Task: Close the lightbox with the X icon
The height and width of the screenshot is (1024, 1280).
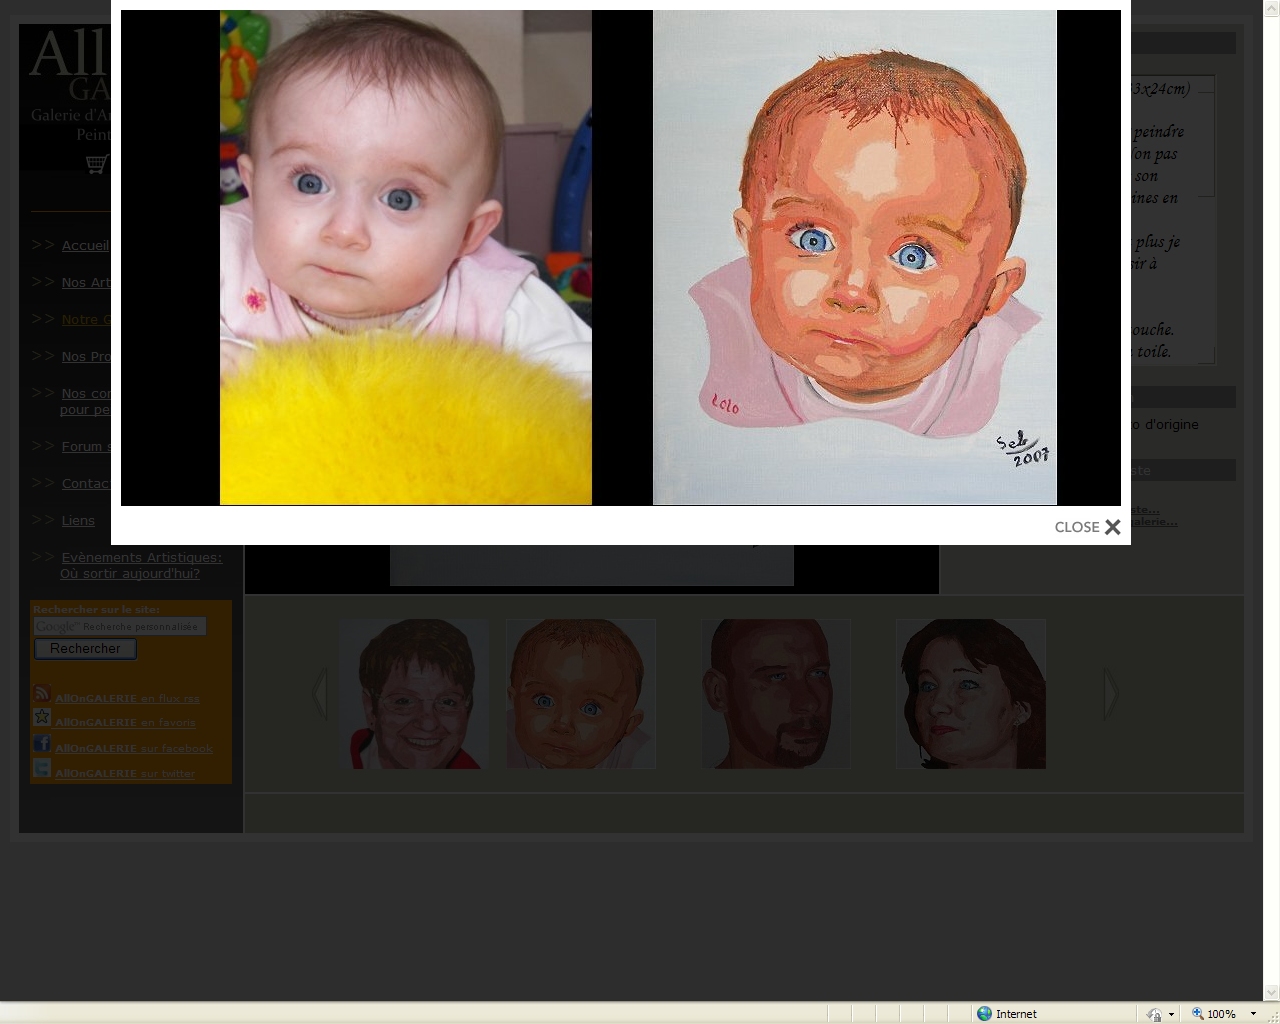Action: tap(1112, 527)
